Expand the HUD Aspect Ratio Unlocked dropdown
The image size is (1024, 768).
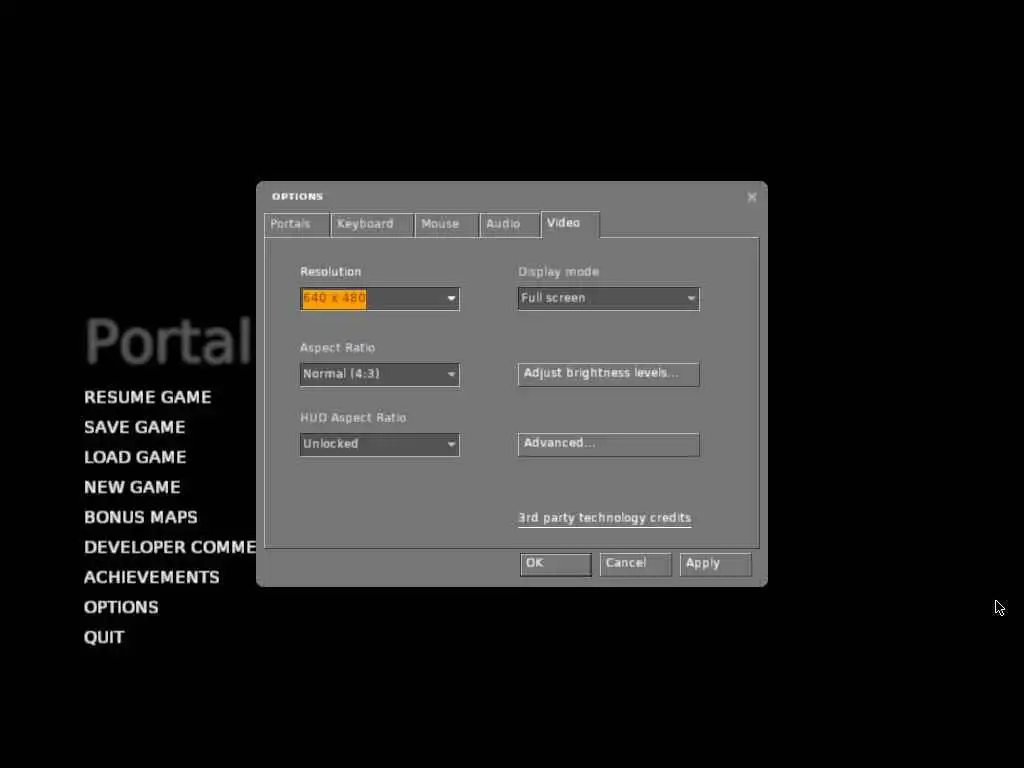[x=380, y=445]
